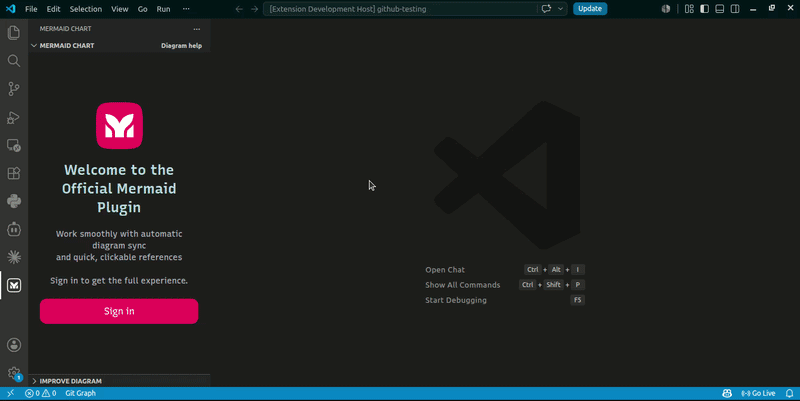Open the robot-shaped chat icon in activity bar

(x=14, y=229)
